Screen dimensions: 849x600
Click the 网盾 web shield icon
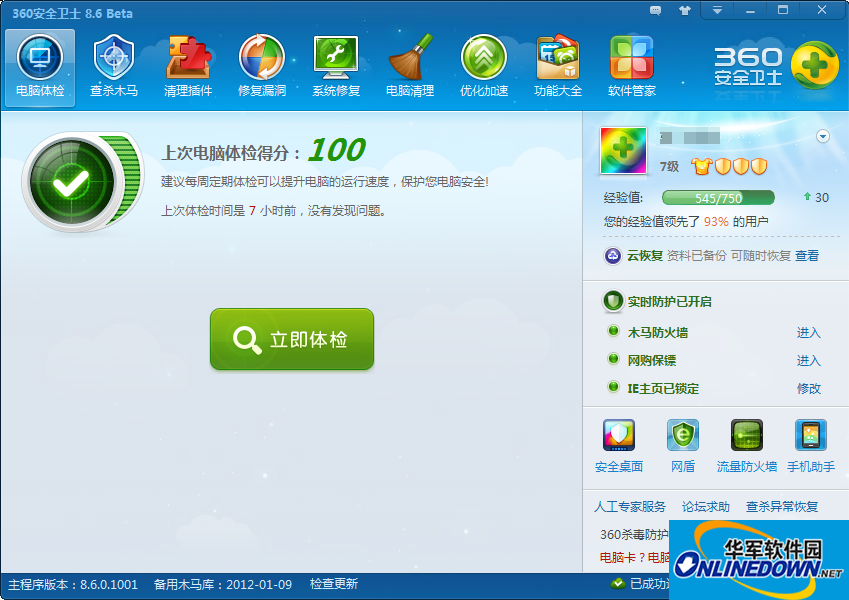click(x=683, y=436)
